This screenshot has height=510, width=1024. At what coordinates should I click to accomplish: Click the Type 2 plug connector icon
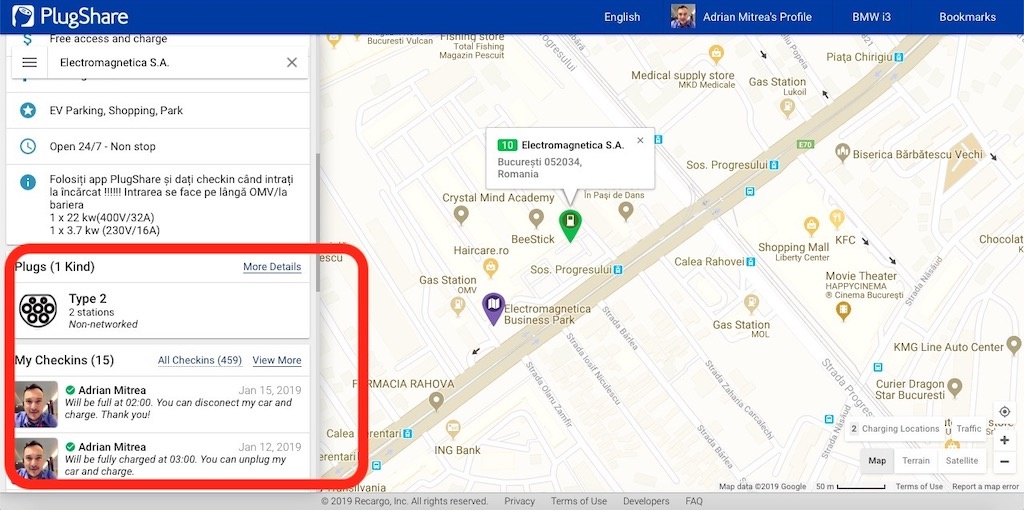39,311
